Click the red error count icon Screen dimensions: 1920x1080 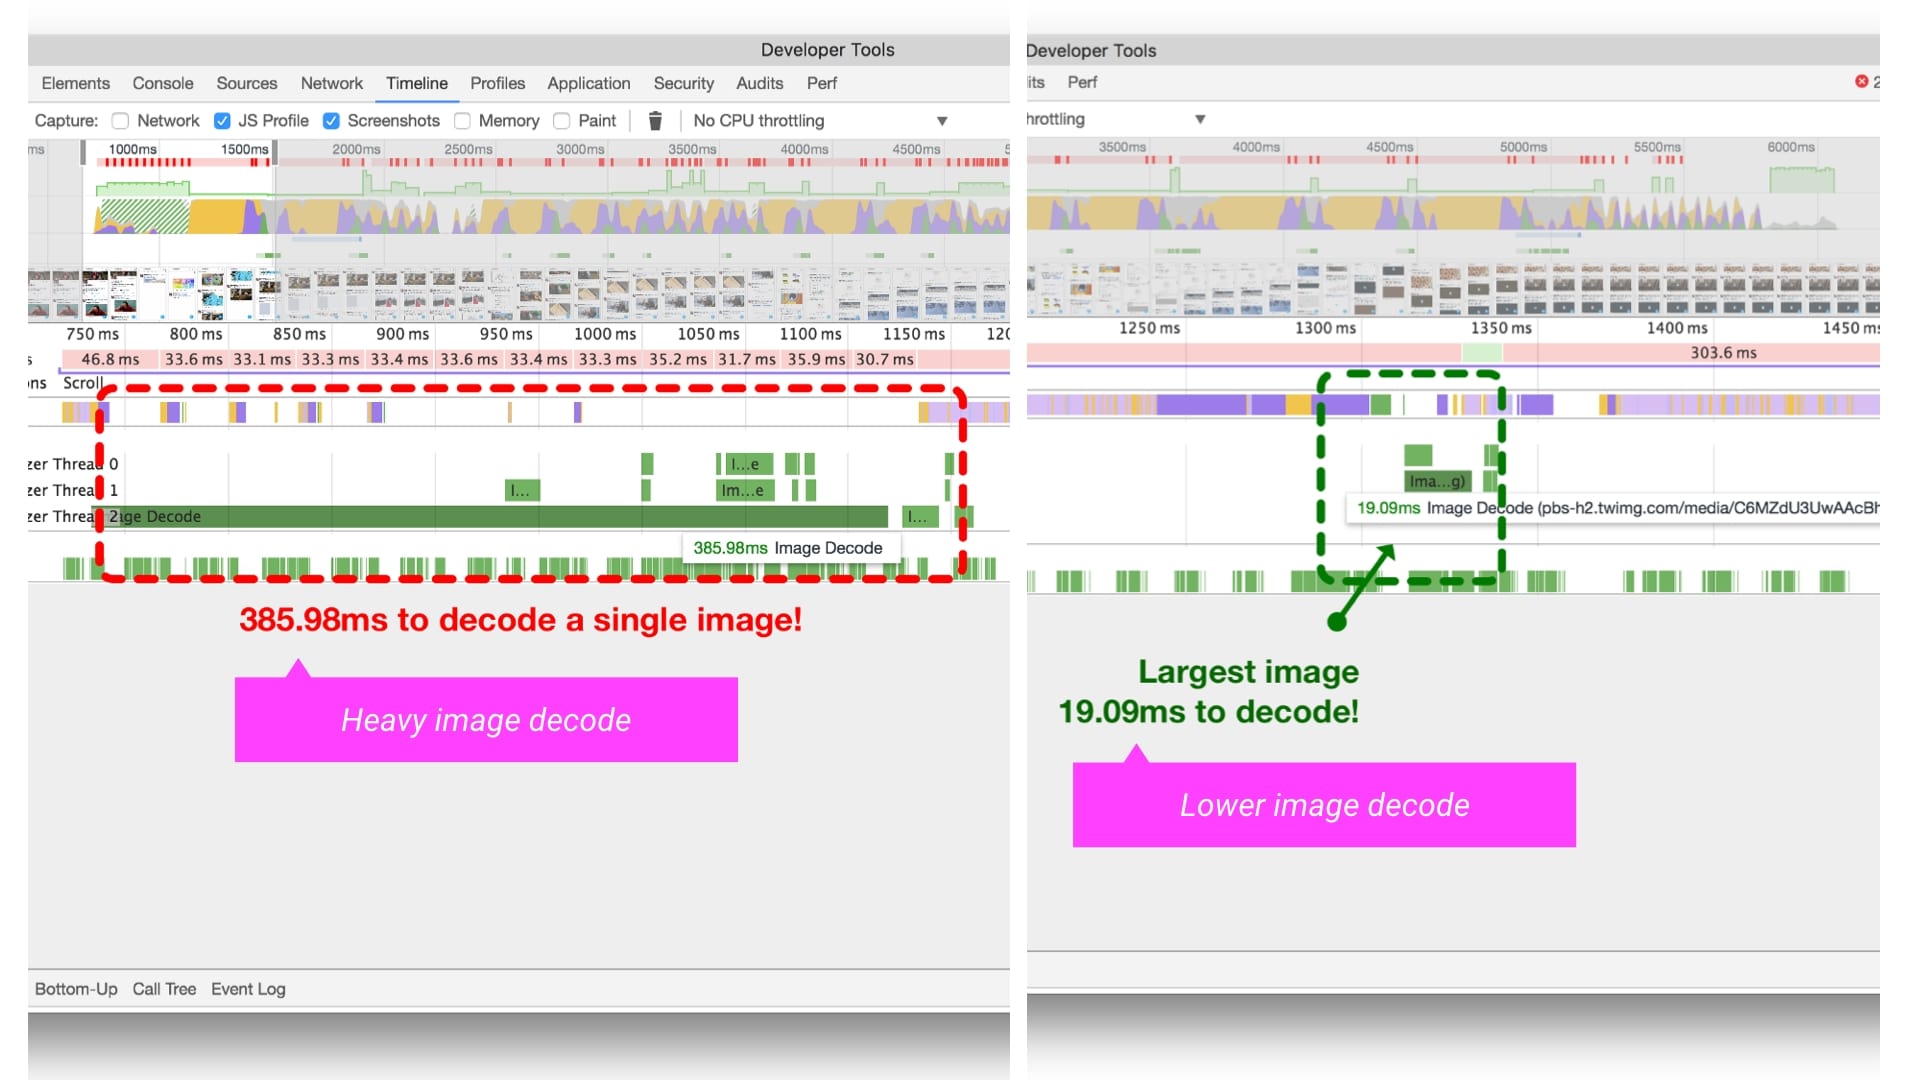1861,81
